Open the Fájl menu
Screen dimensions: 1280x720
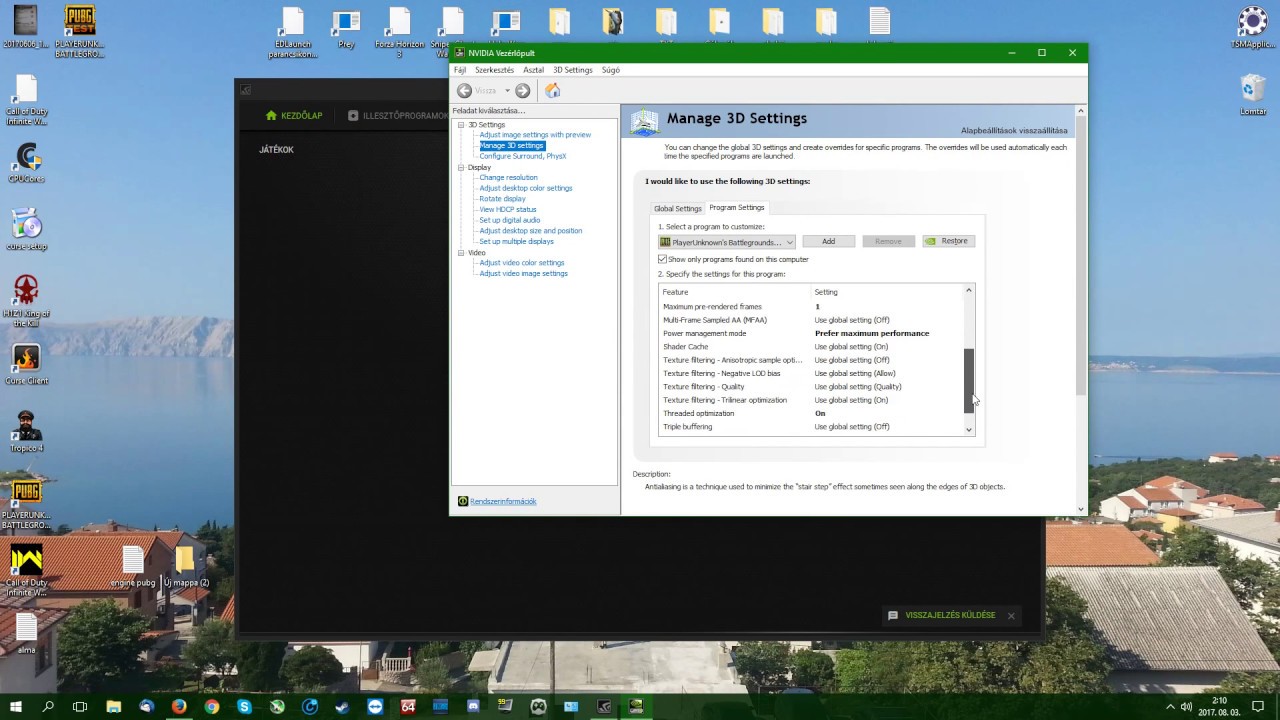tap(460, 70)
